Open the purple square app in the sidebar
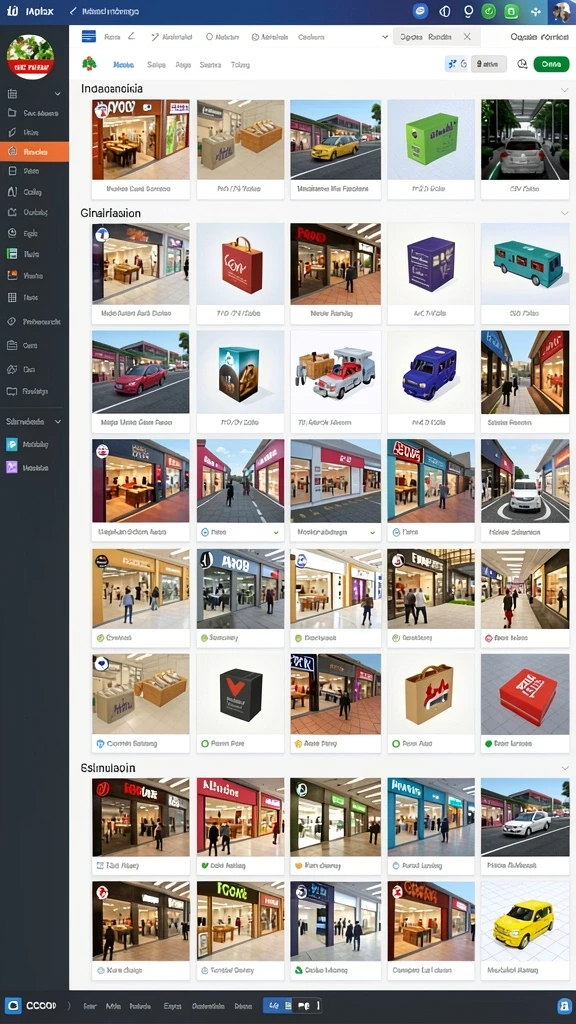This screenshot has width=576, height=1024. pyautogui.click(x=12, y=468)
